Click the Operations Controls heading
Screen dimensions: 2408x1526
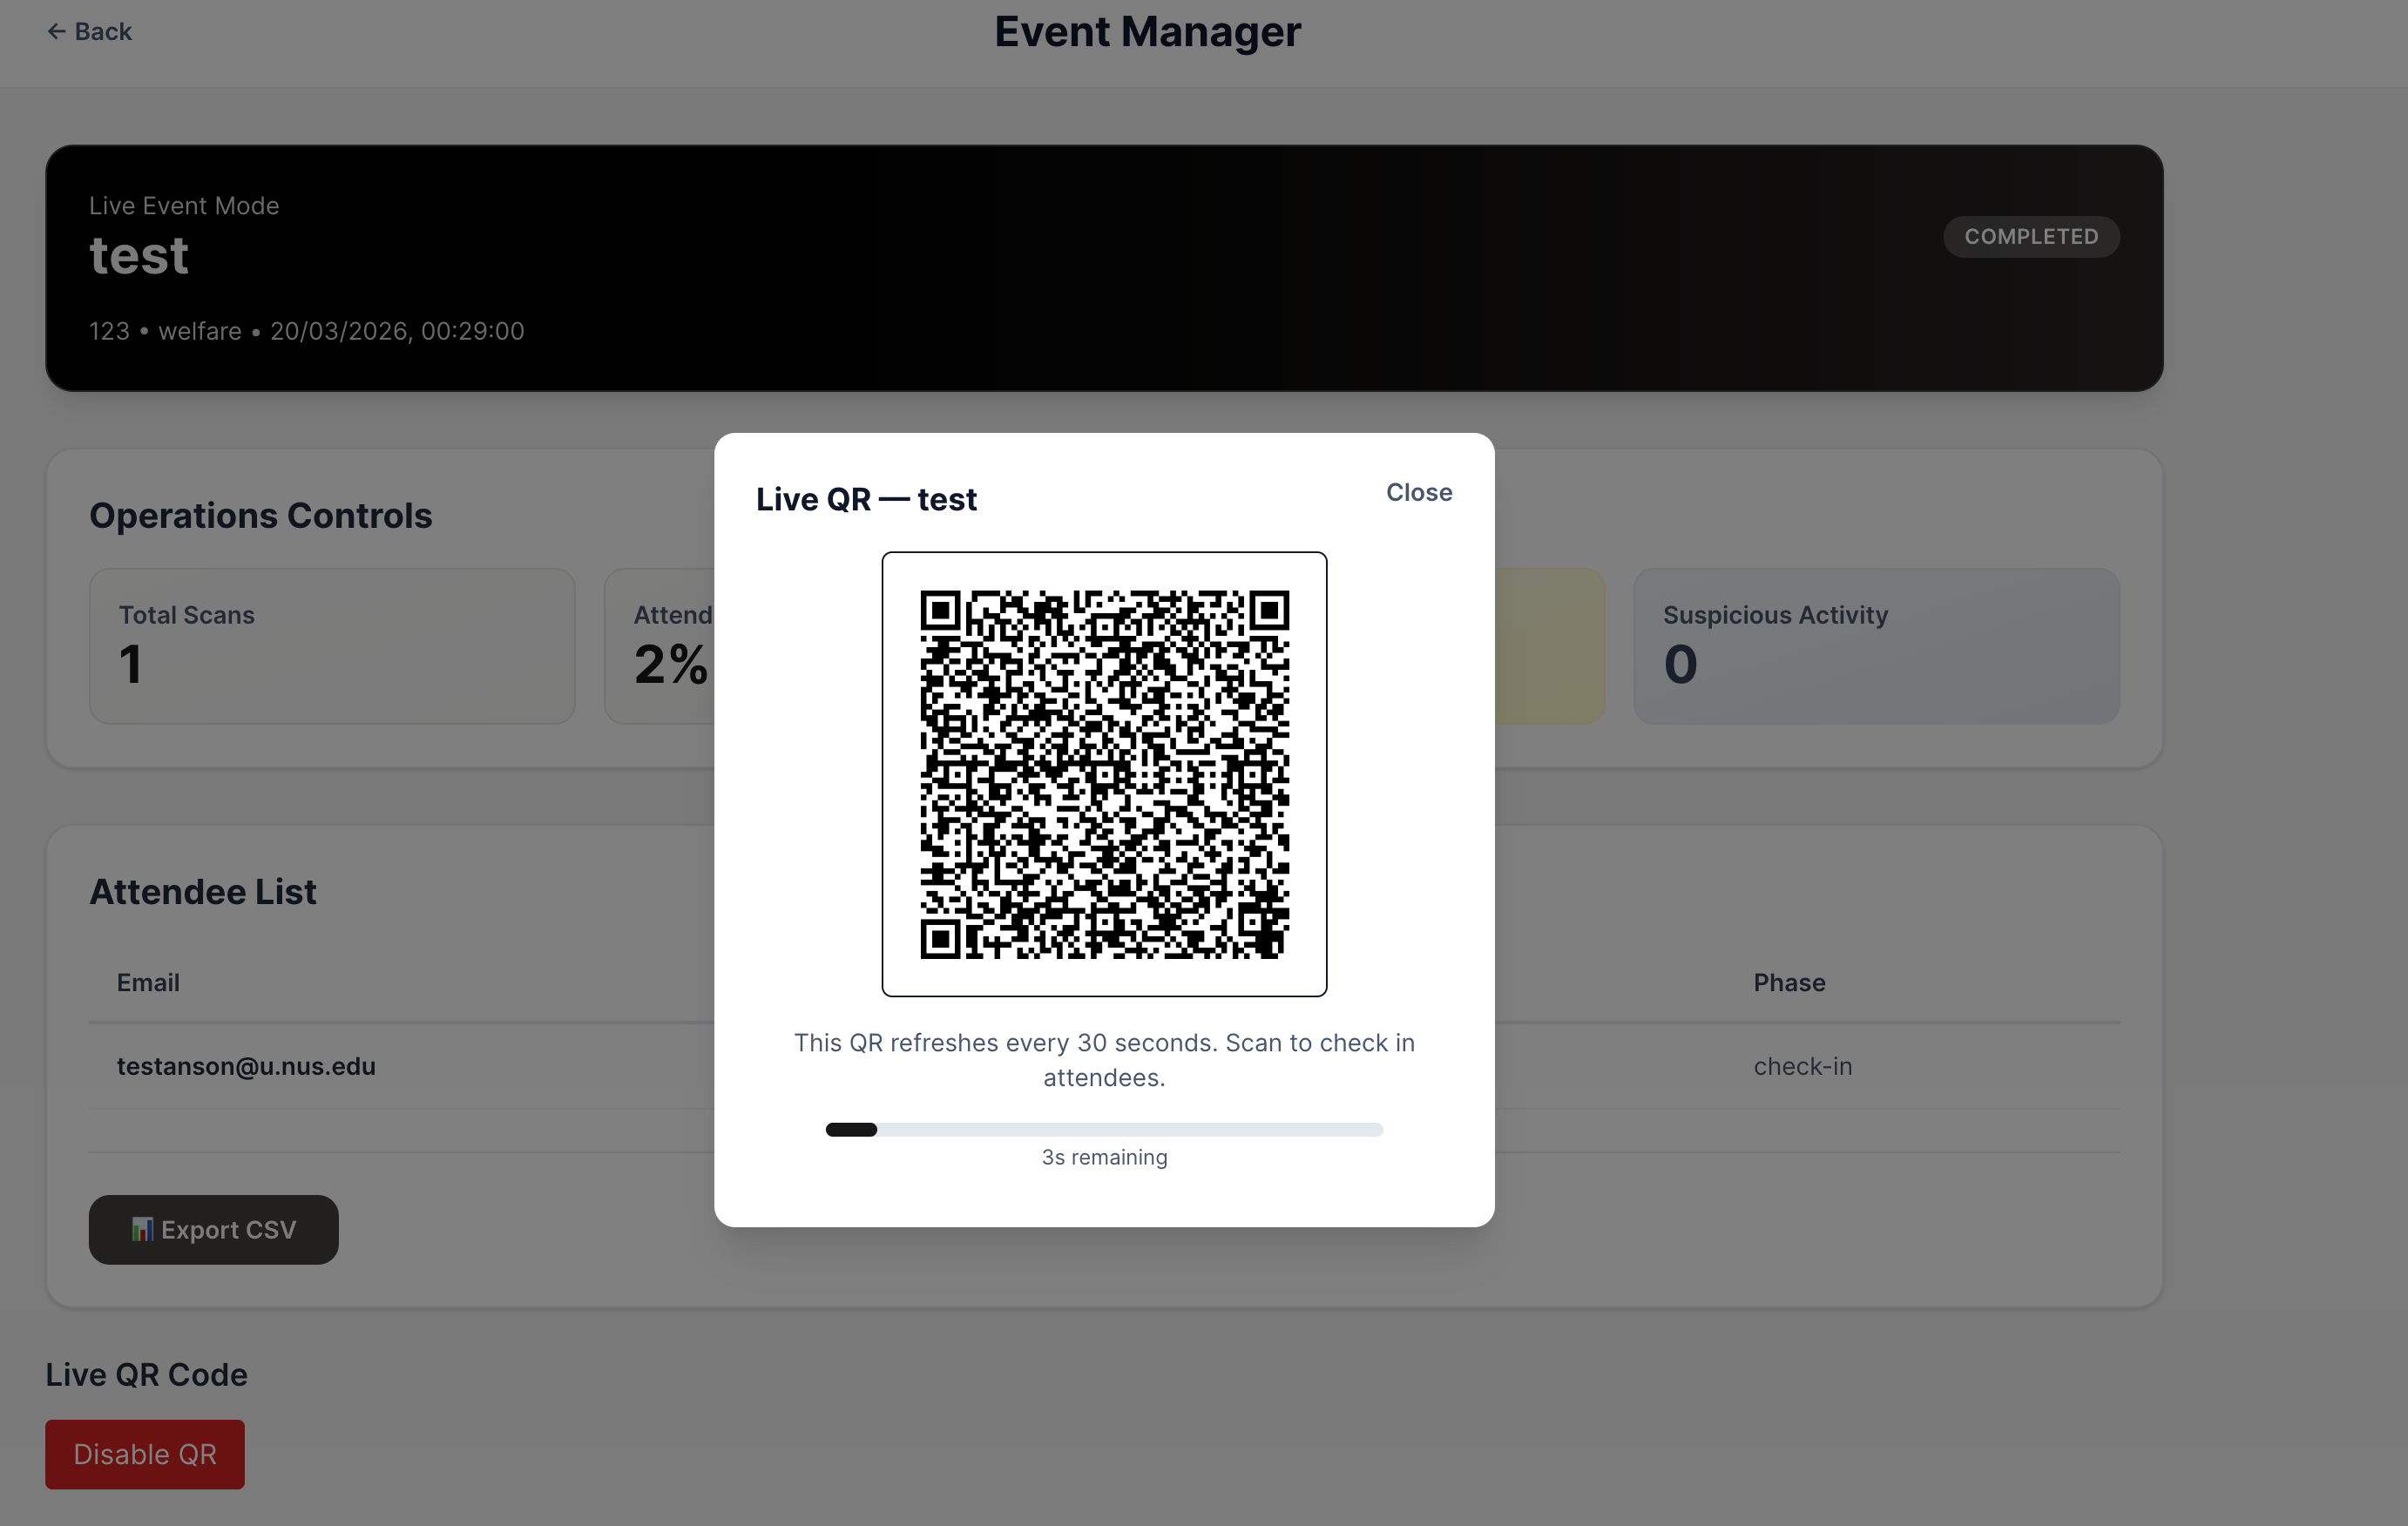(x=261, y=516)
